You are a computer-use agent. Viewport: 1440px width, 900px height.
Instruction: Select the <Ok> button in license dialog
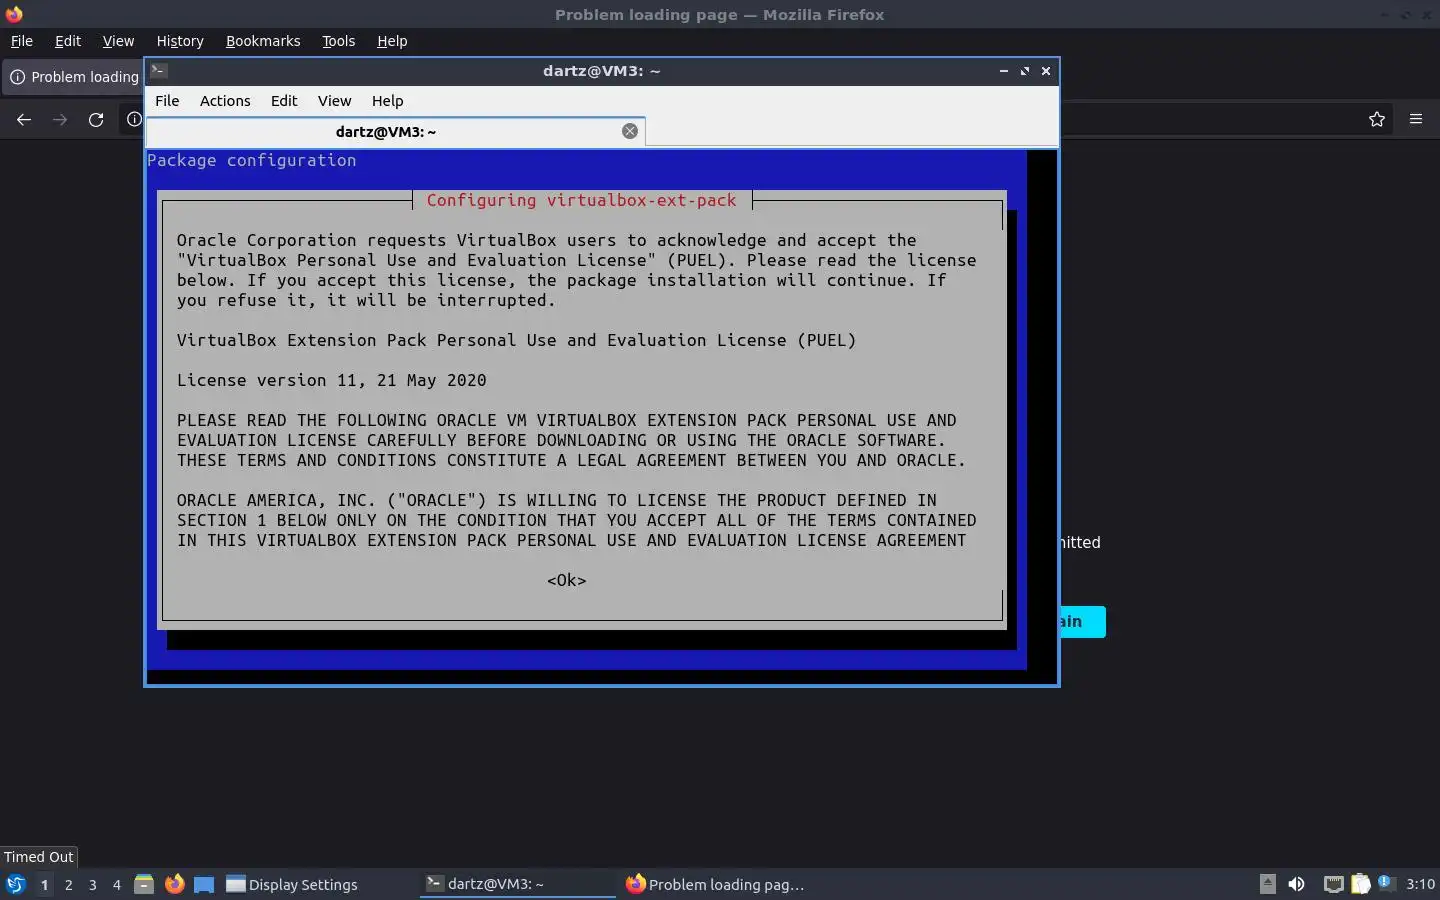coord(566,580)
